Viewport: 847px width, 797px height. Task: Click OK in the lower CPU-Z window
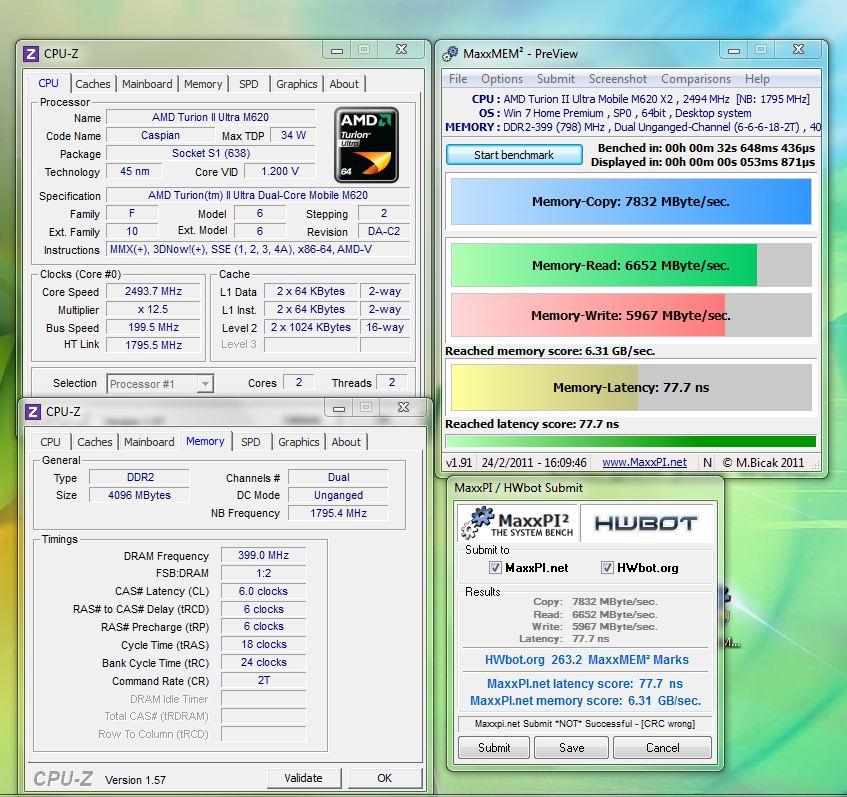tap(385, 778)
